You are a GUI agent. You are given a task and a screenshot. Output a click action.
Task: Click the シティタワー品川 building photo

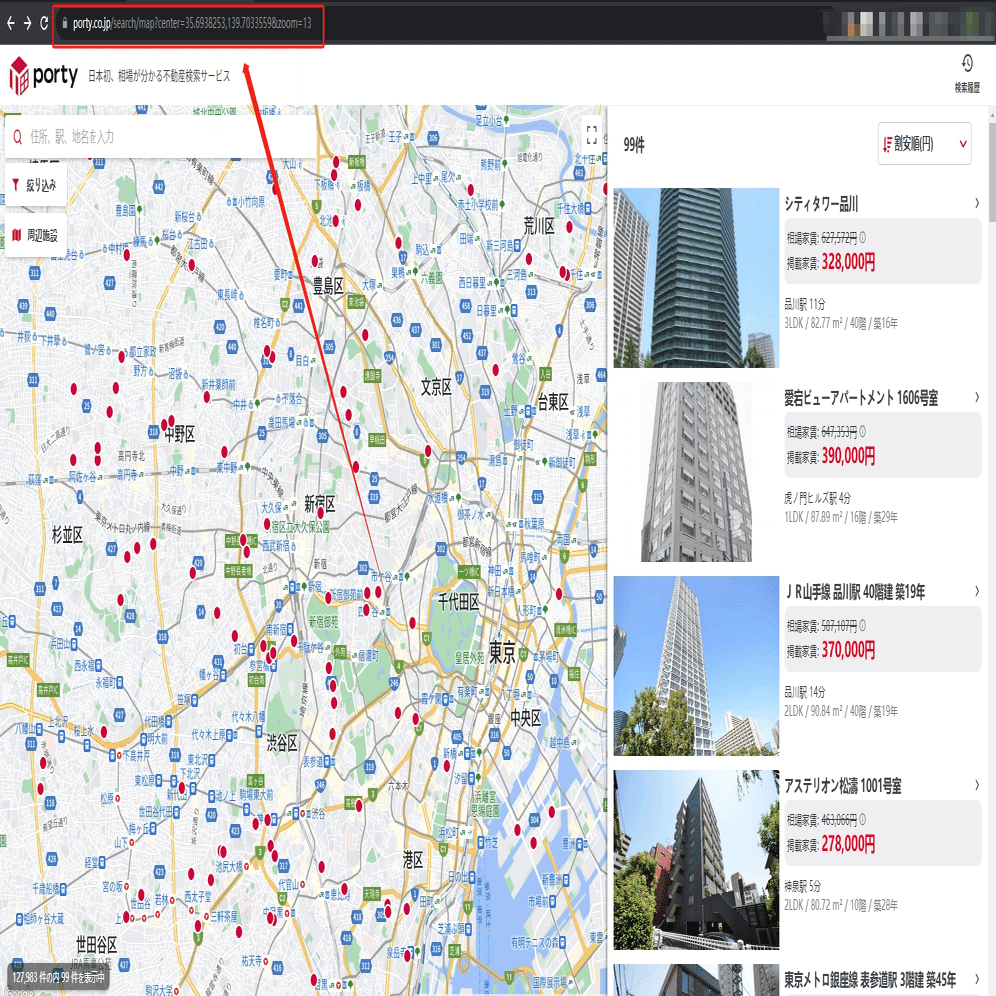(696, 278)
